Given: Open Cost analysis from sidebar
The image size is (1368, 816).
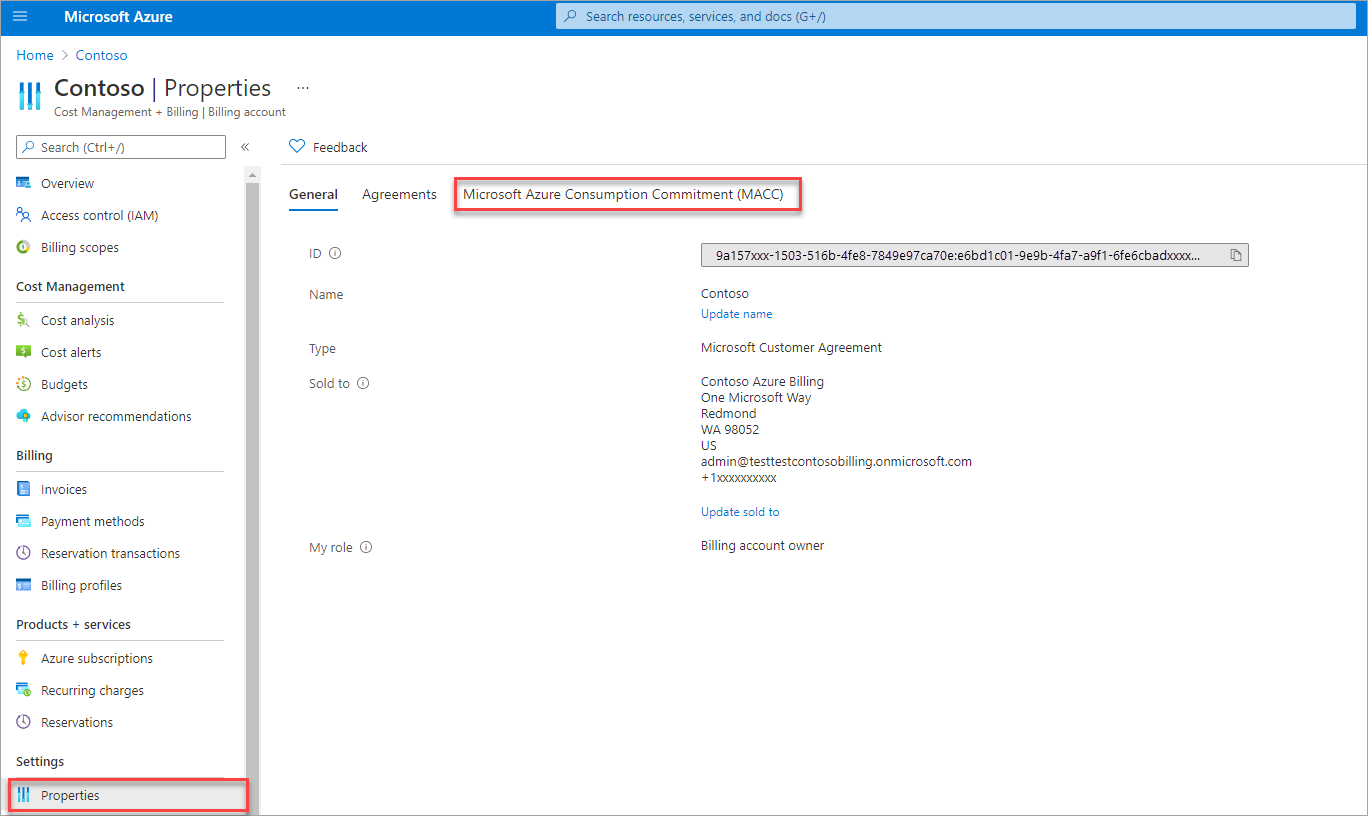Looking at the screenshot, I should point(77,321).
